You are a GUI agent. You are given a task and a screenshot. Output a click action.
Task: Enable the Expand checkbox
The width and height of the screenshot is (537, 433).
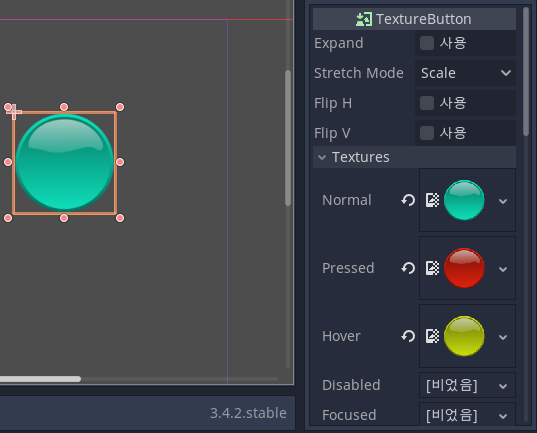coord(427,43)
